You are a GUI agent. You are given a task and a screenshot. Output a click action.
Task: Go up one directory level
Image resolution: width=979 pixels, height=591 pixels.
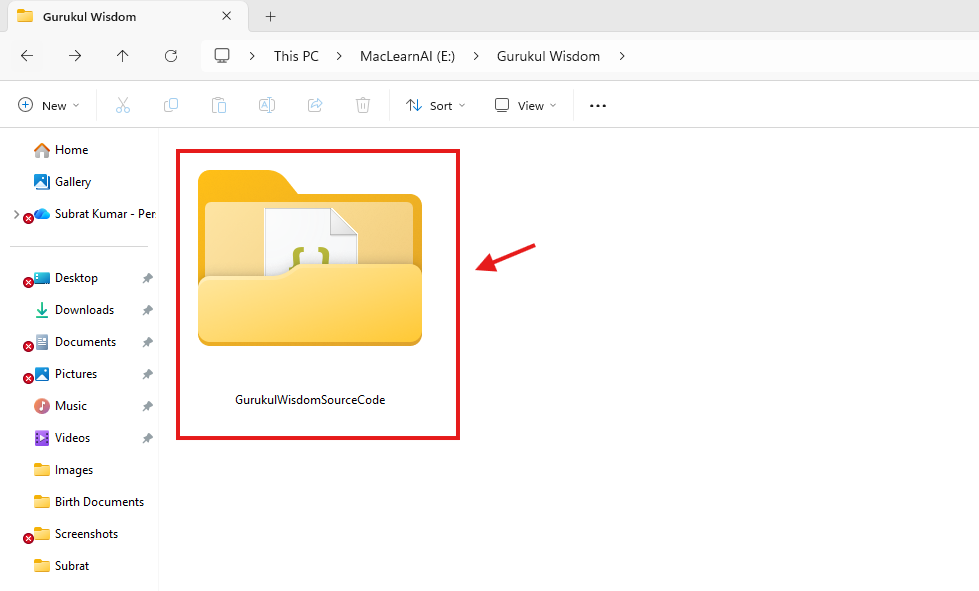point(123,56)
